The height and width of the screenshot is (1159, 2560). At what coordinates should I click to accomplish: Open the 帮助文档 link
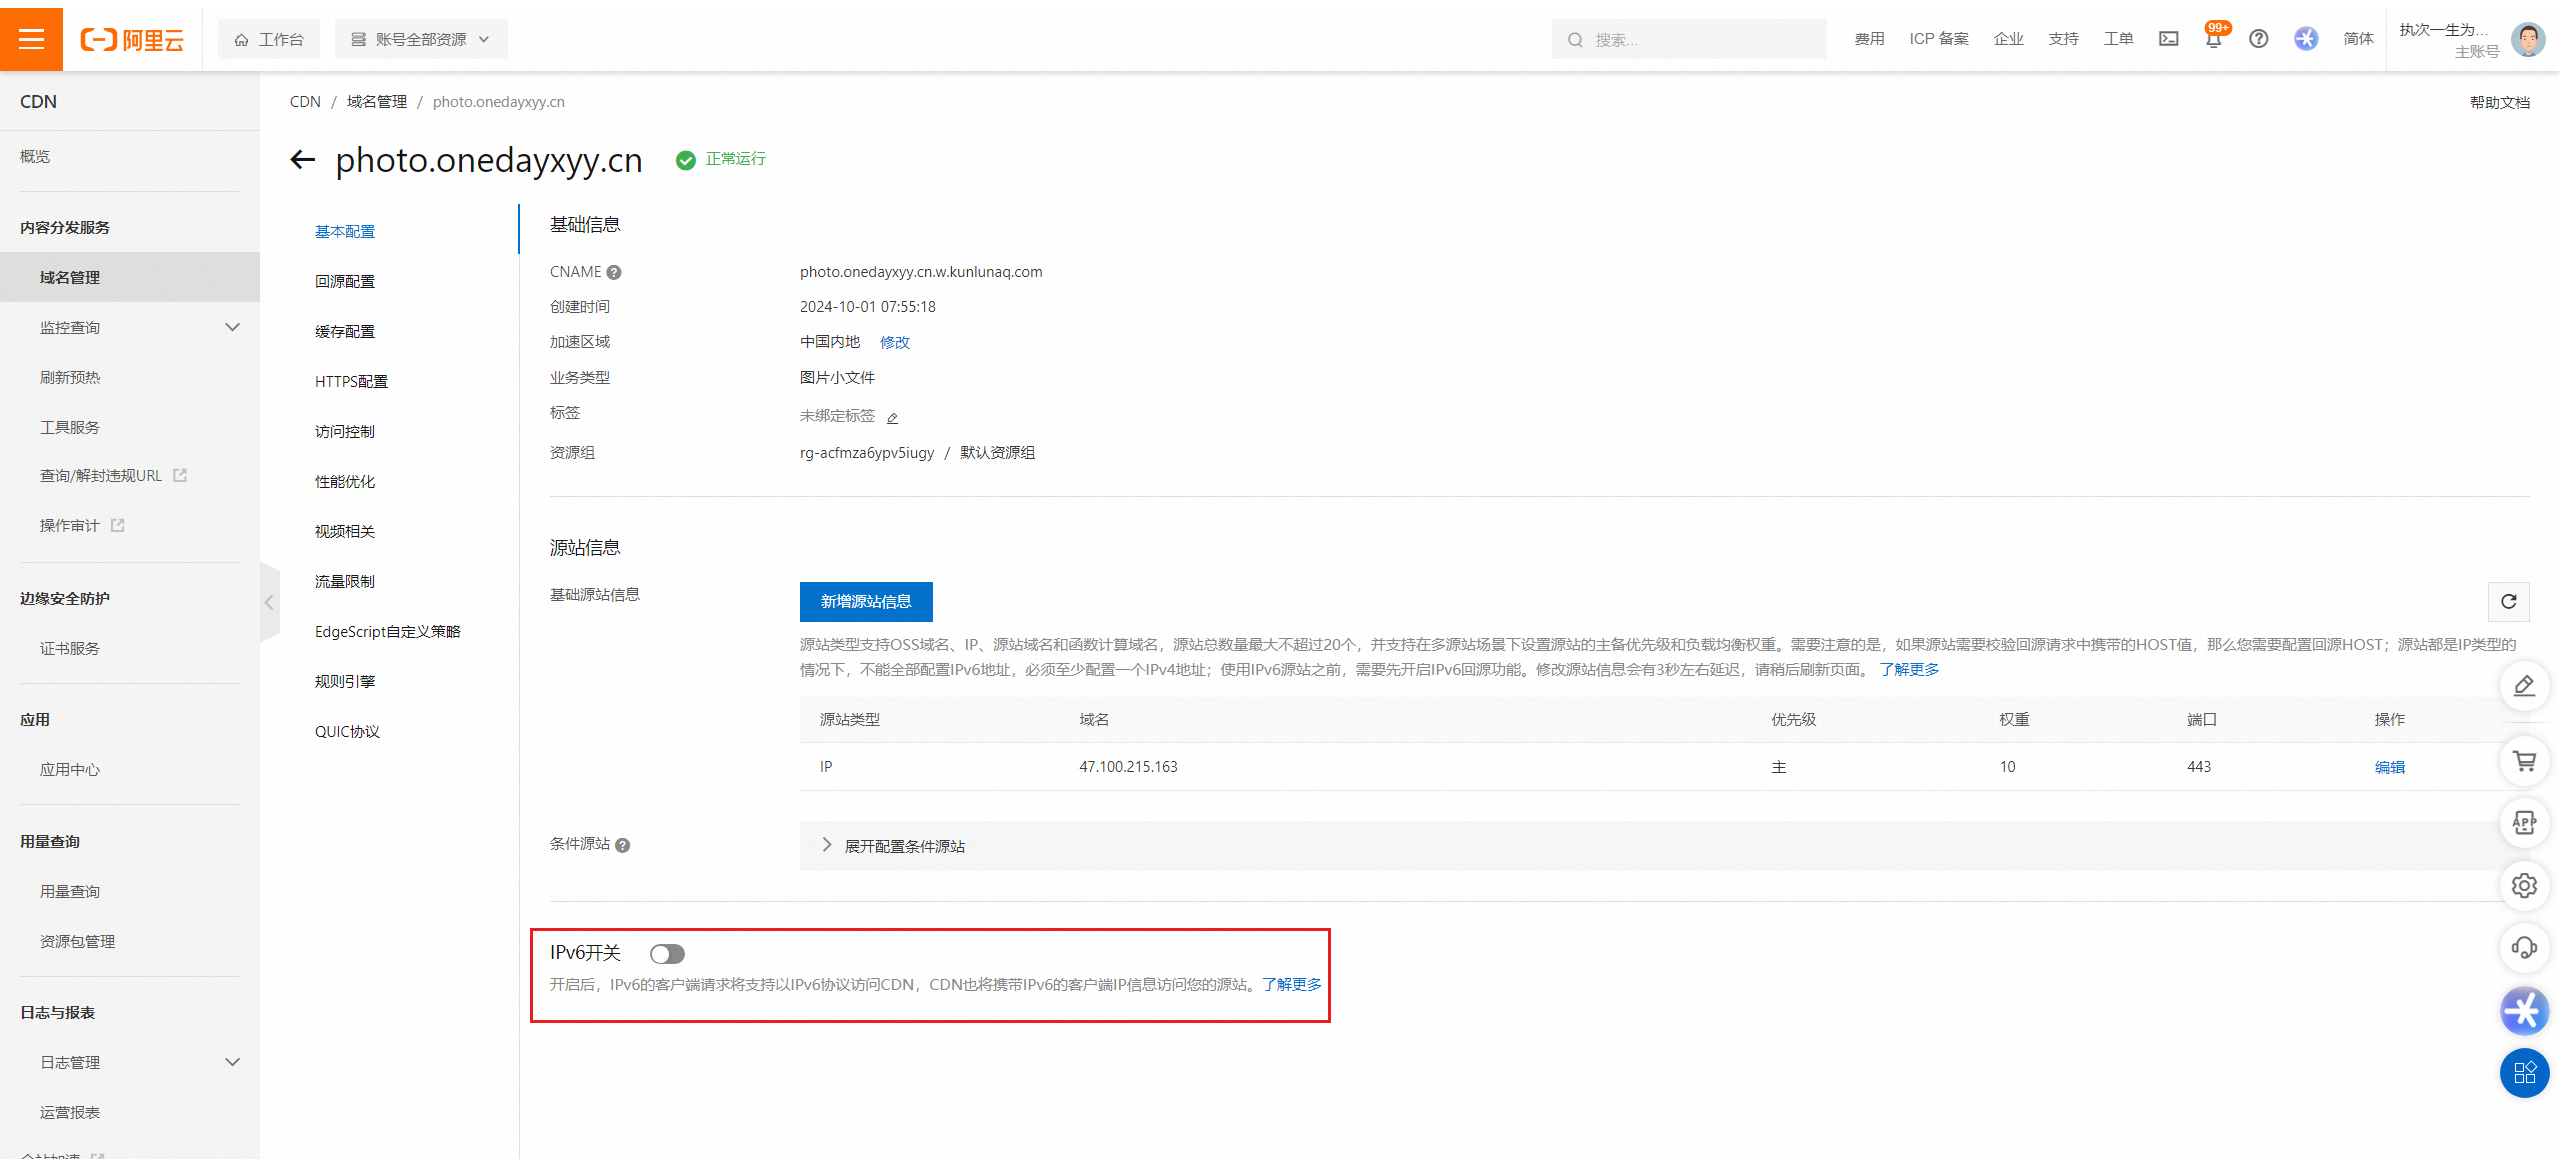pos(2500,102)
